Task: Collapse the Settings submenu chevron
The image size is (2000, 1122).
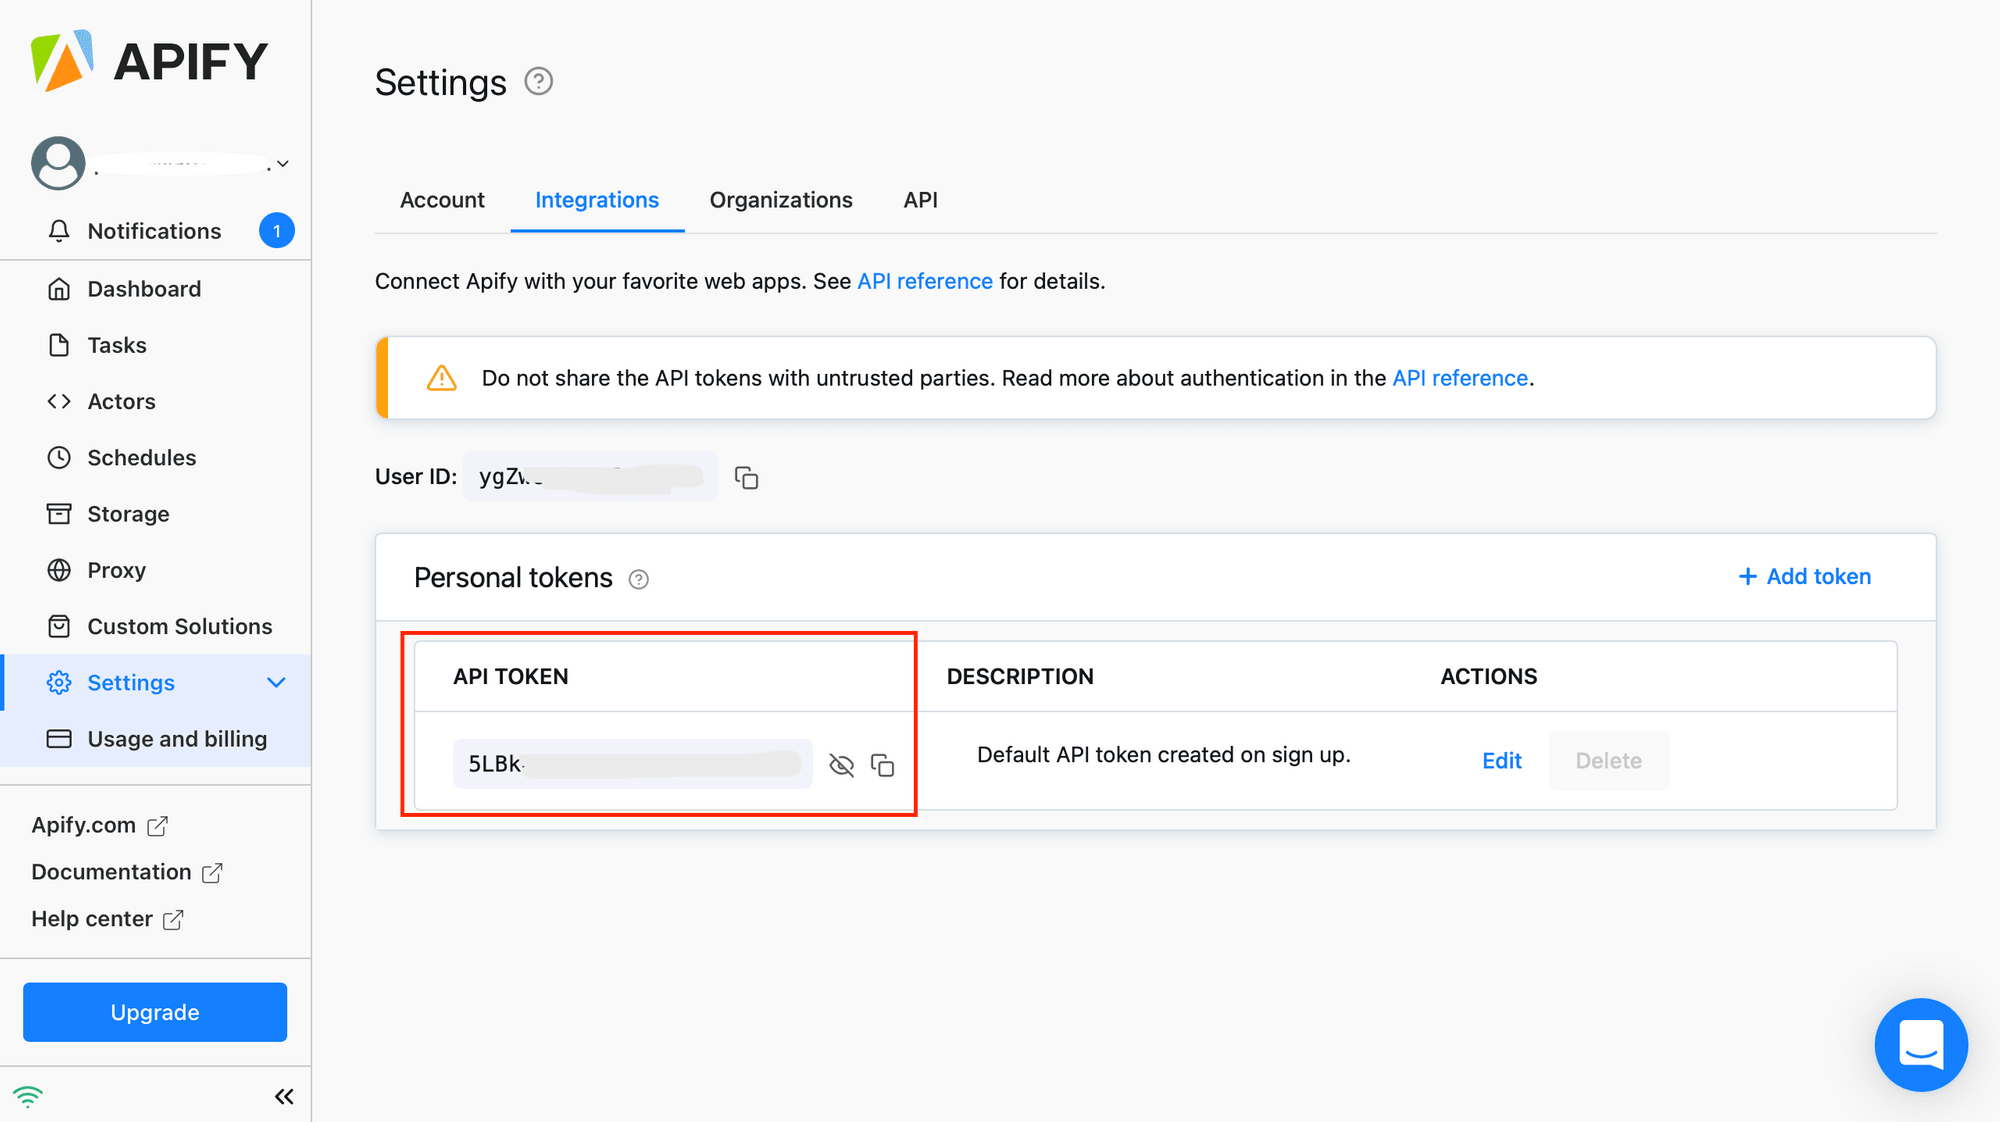Action: coord(276,682)
